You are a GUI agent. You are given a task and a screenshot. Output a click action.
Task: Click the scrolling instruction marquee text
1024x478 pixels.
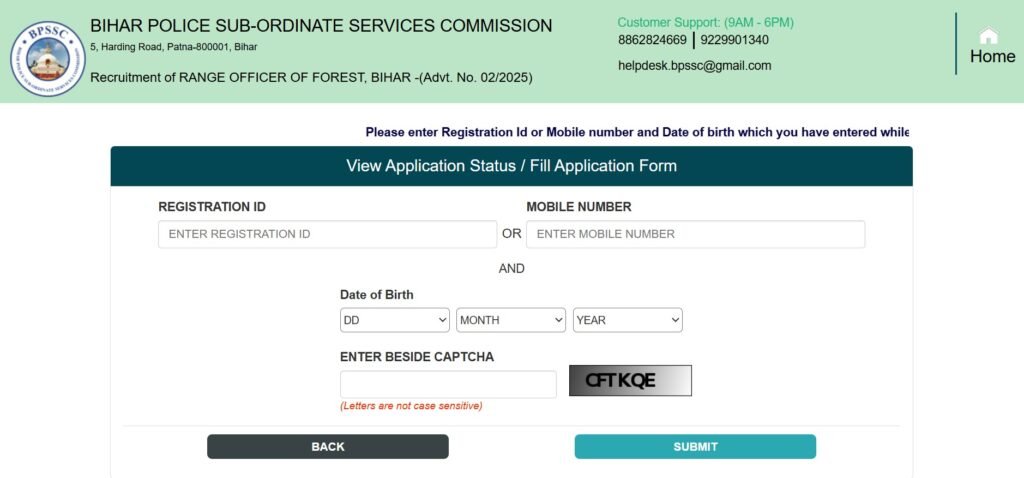click(637, 133)
